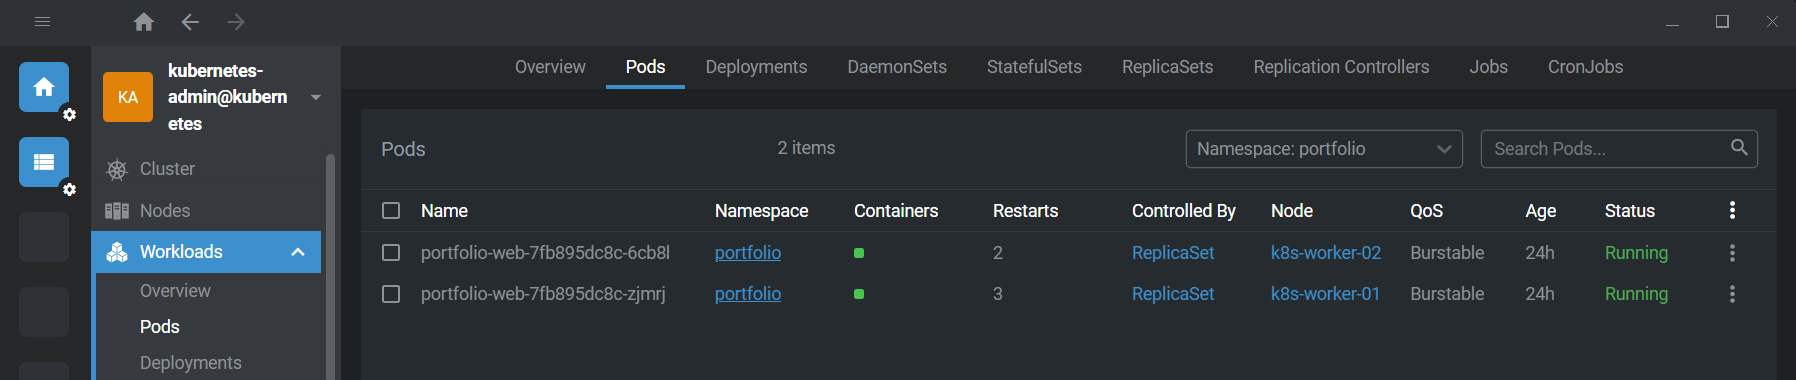The image size is (1796, 380).
Task: Open portfolio namespace link for pod zjmrj
Action: pos(748,294)
